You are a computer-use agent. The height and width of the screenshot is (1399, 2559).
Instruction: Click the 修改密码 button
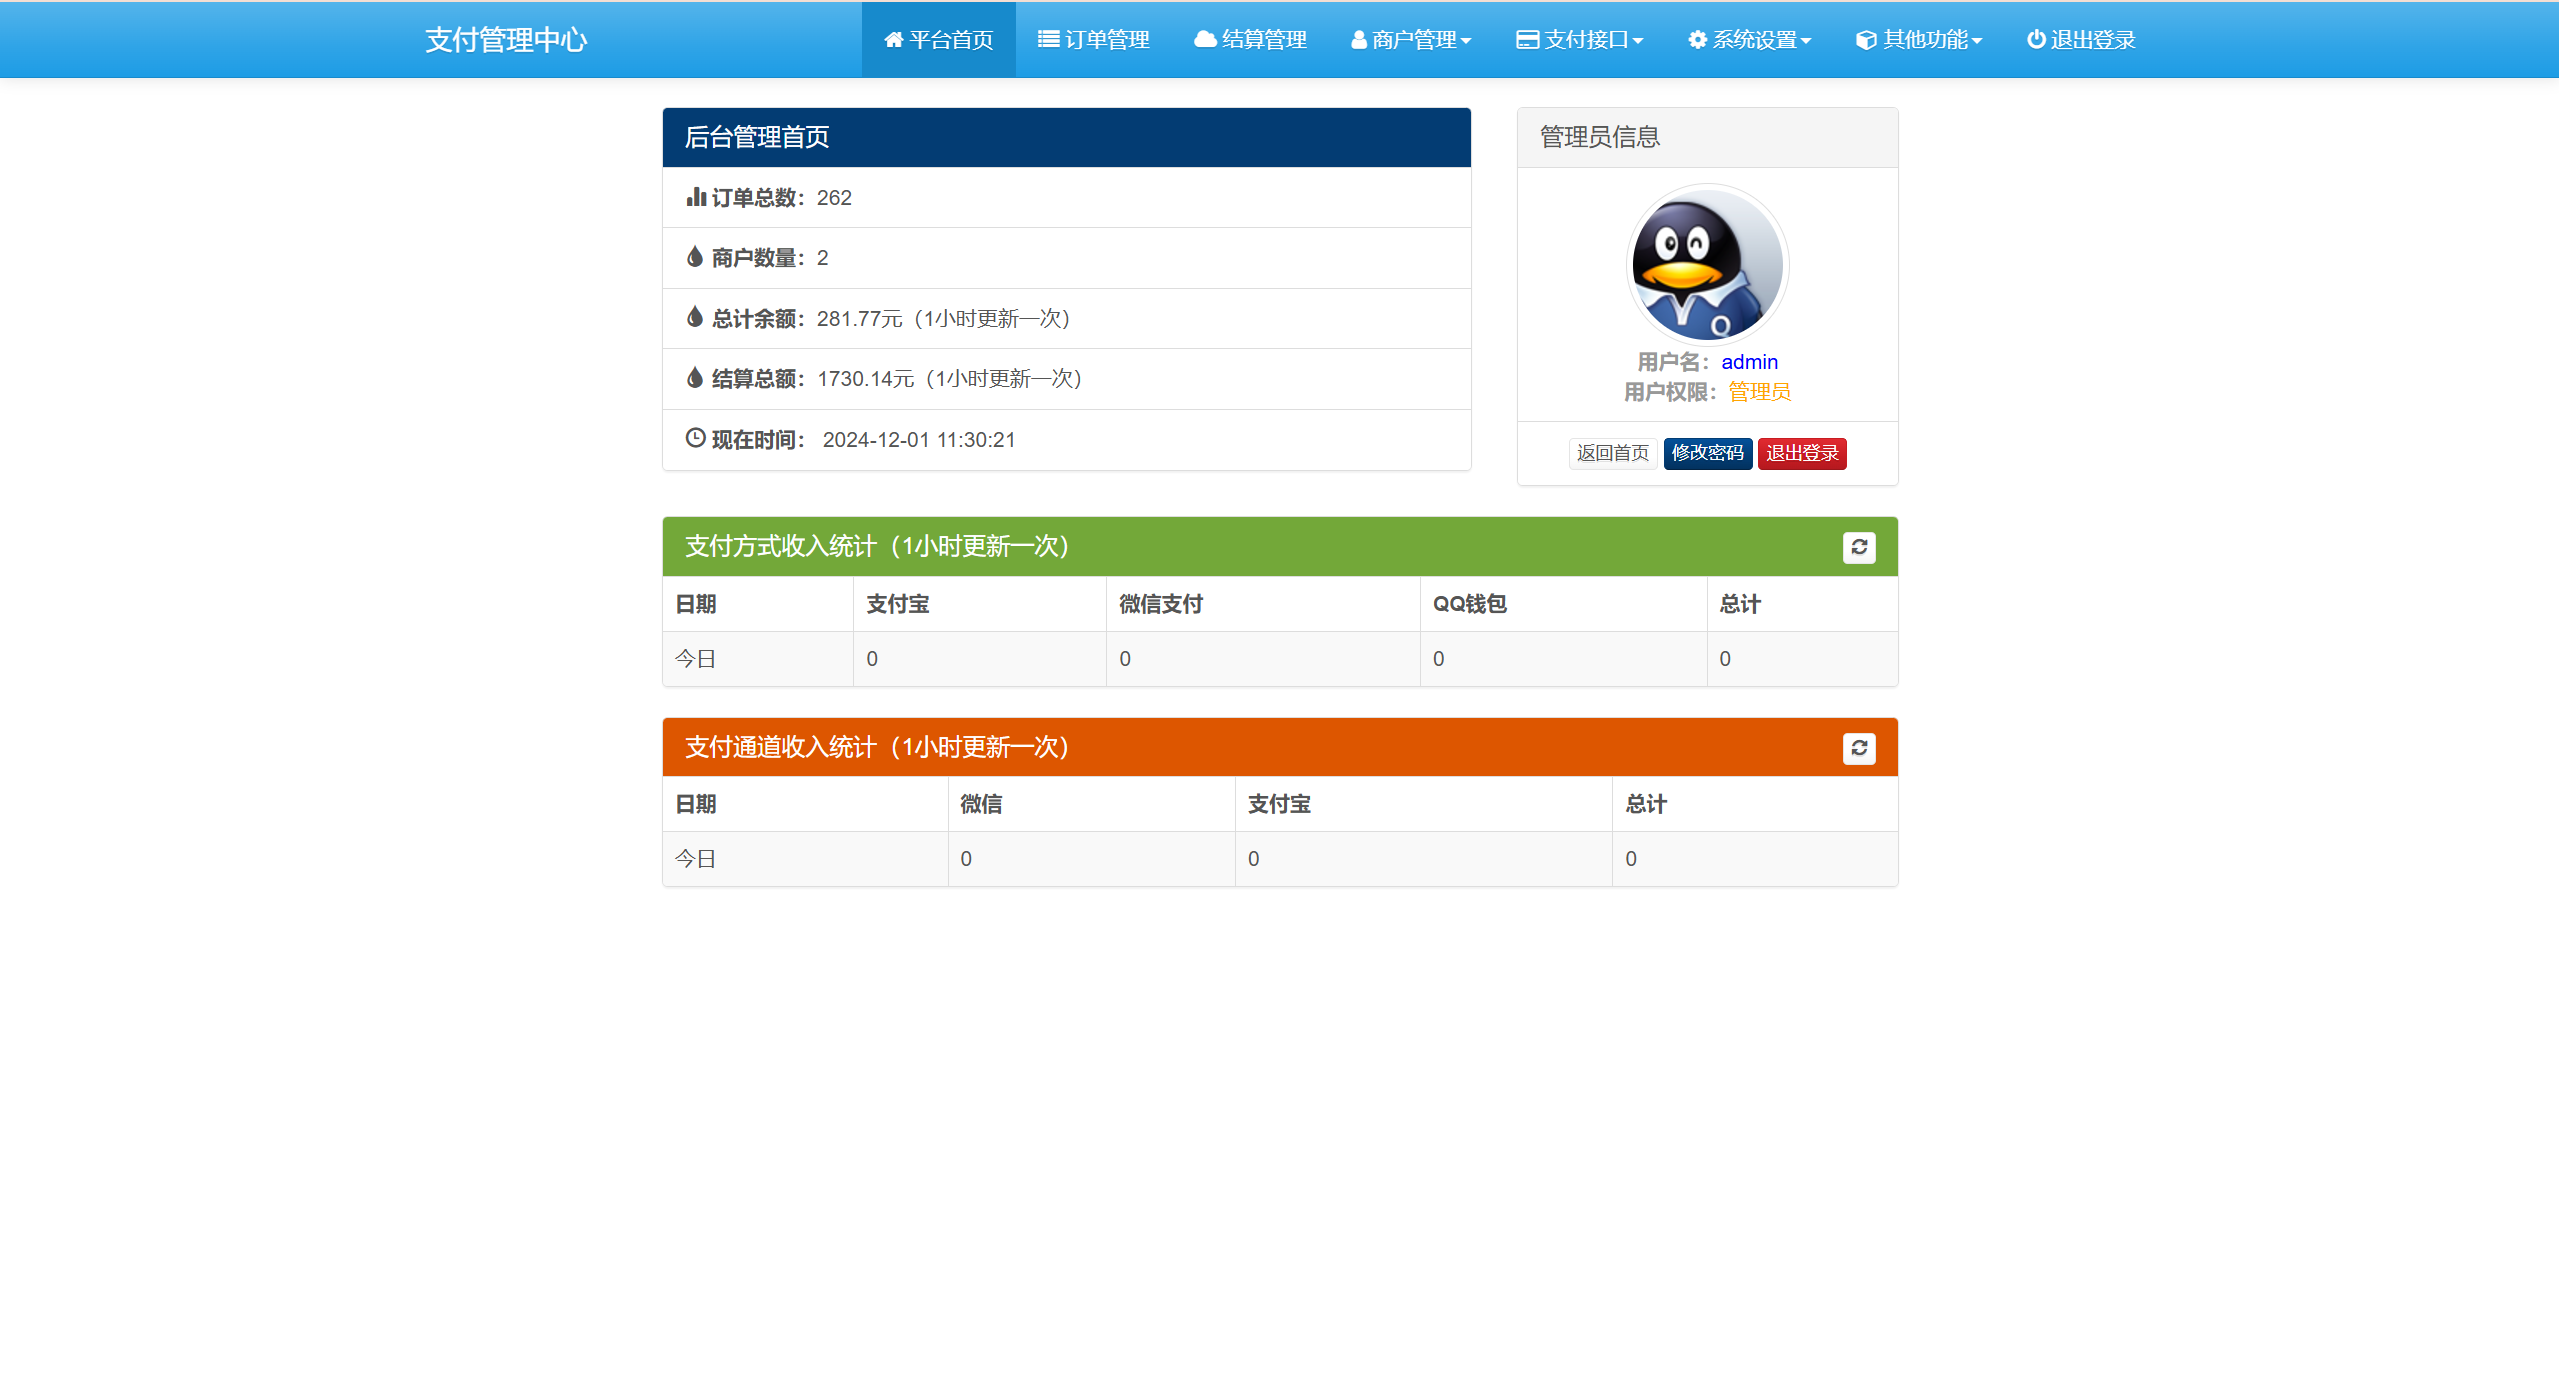[1707, 453]
